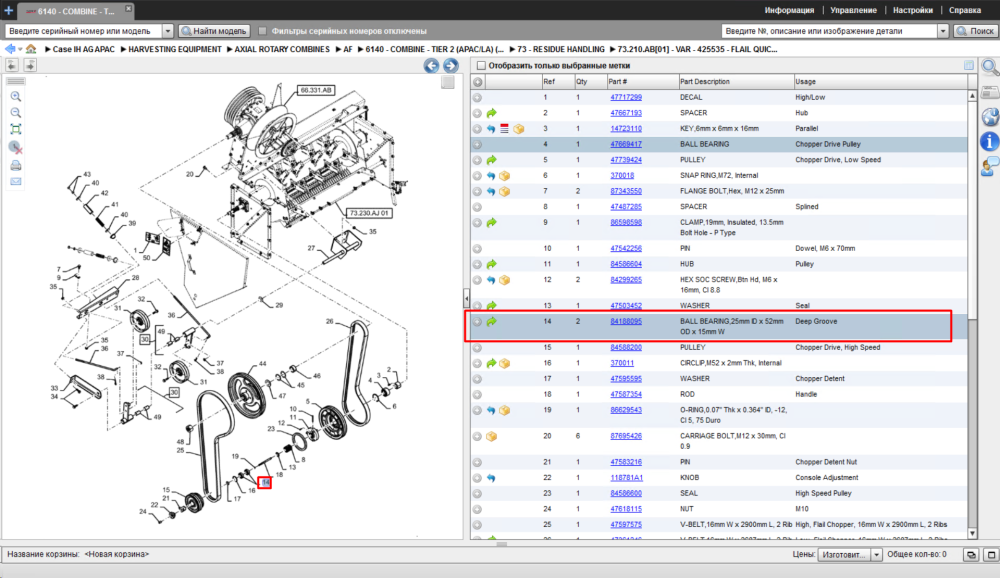This screenshot has height=578, width=1000.
Task: Focus the part number or description search field
Action: click(x=830, y=31)
